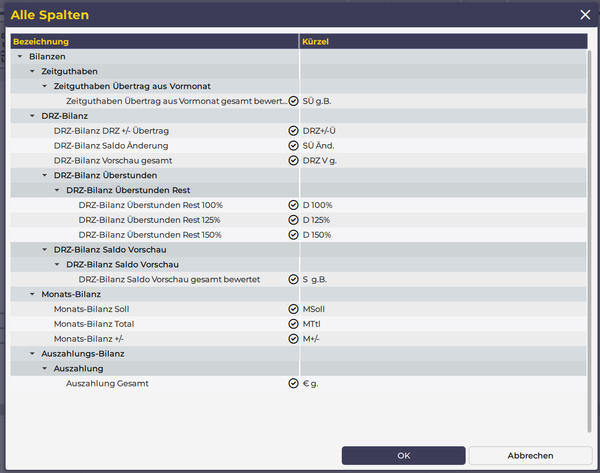Close the Alle Spalten dialog
Screen dimensions: 600x473
[585, 15]
